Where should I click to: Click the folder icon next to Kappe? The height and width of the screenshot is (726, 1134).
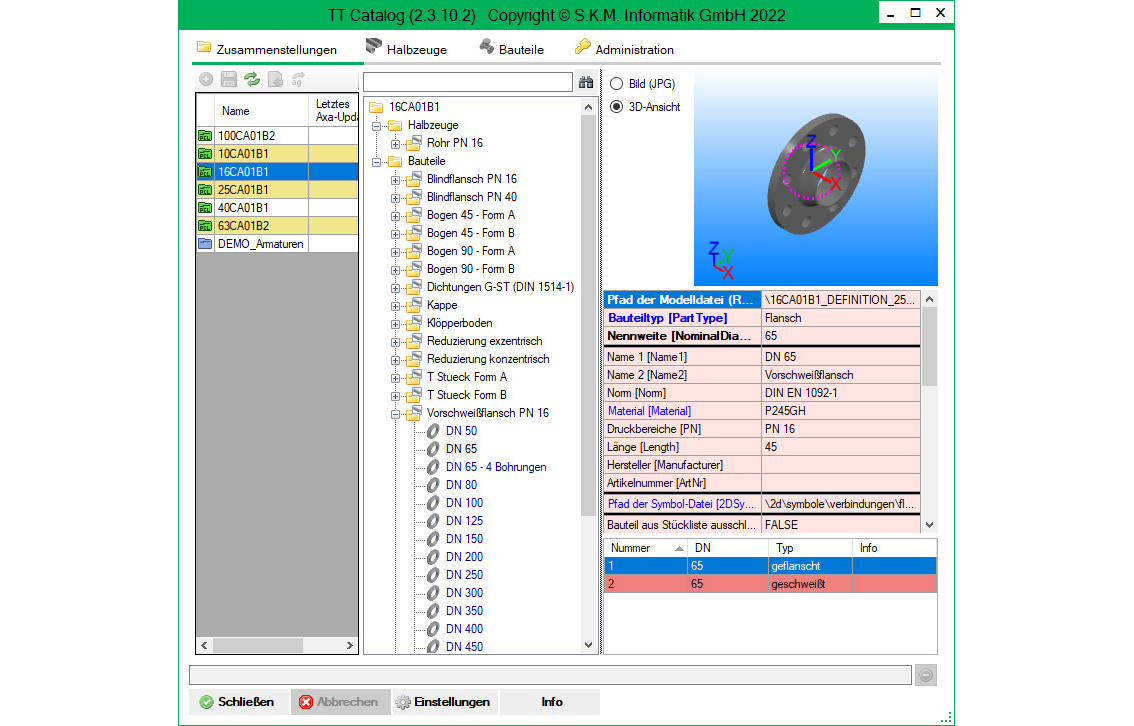click(x=414, y=305)
